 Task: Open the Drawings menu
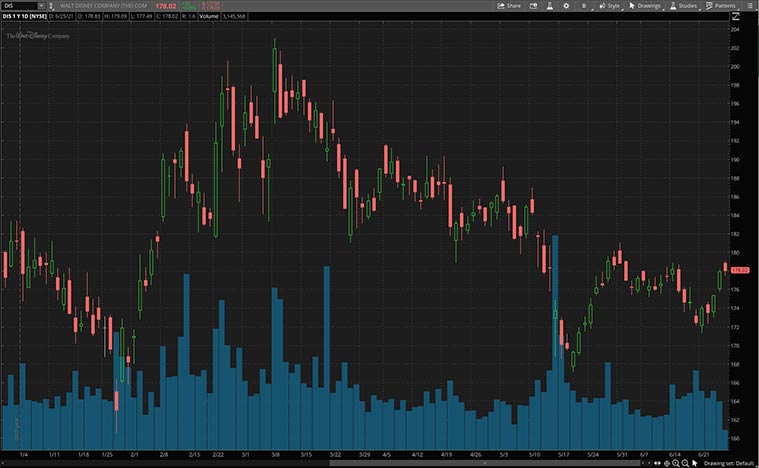(x=645, y=5)
